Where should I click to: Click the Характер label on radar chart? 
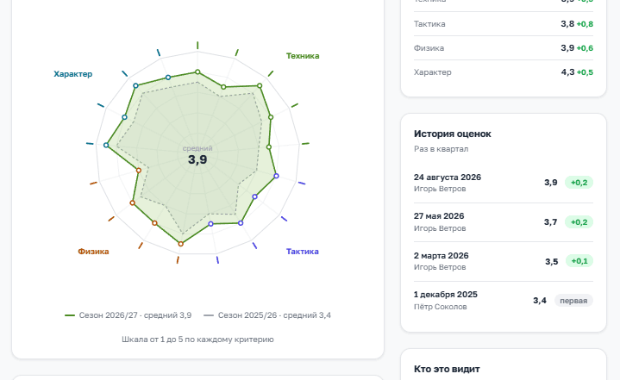(73, 74)
